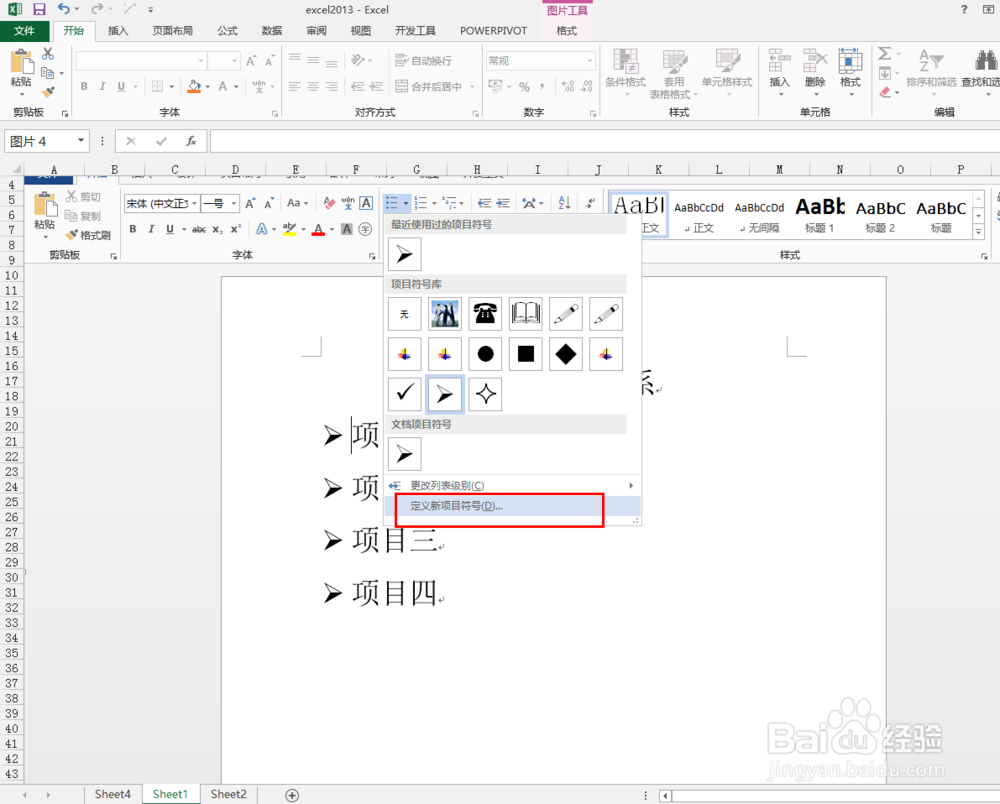Viewport: 1000px width, 804px height.
Task: Switch to the 插入 ribbon tab
Action: point(117,30)
